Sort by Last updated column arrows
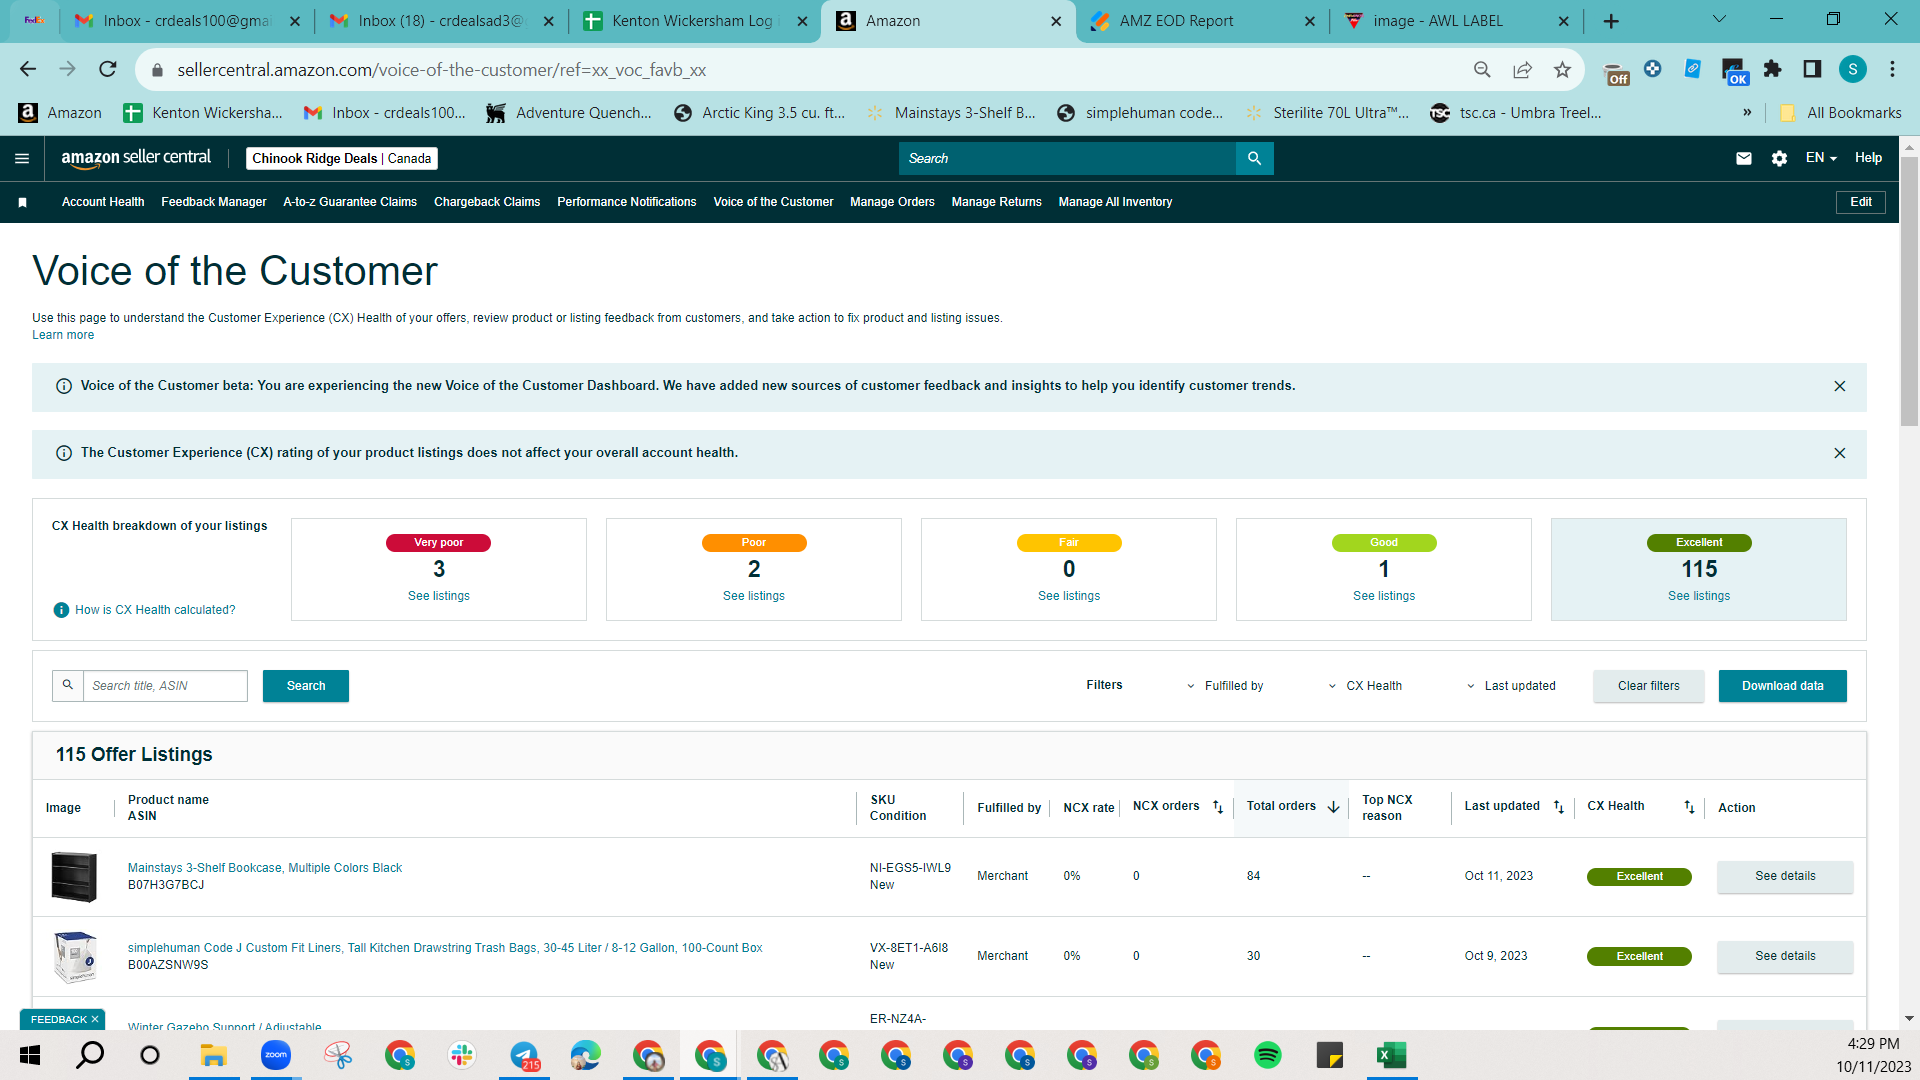 (x=1559, y=807)
